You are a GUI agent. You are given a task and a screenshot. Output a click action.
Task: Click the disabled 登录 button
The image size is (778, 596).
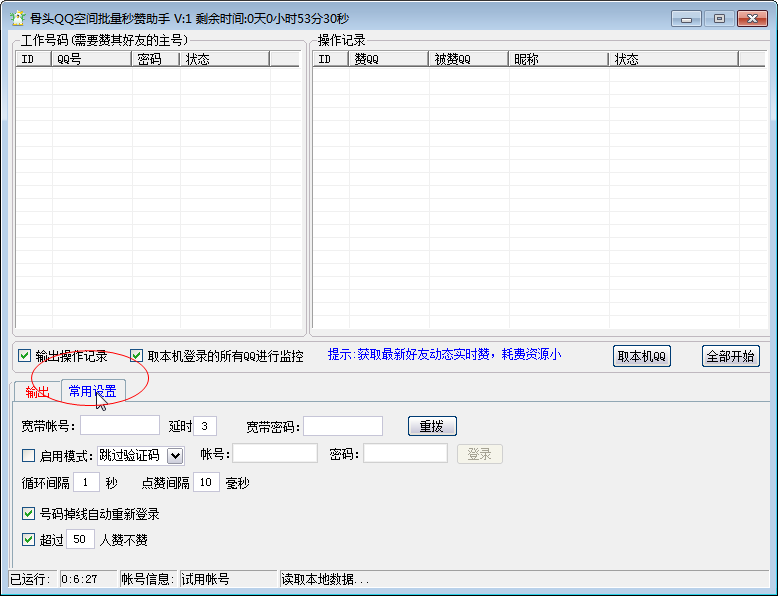[x=479, y=454]
